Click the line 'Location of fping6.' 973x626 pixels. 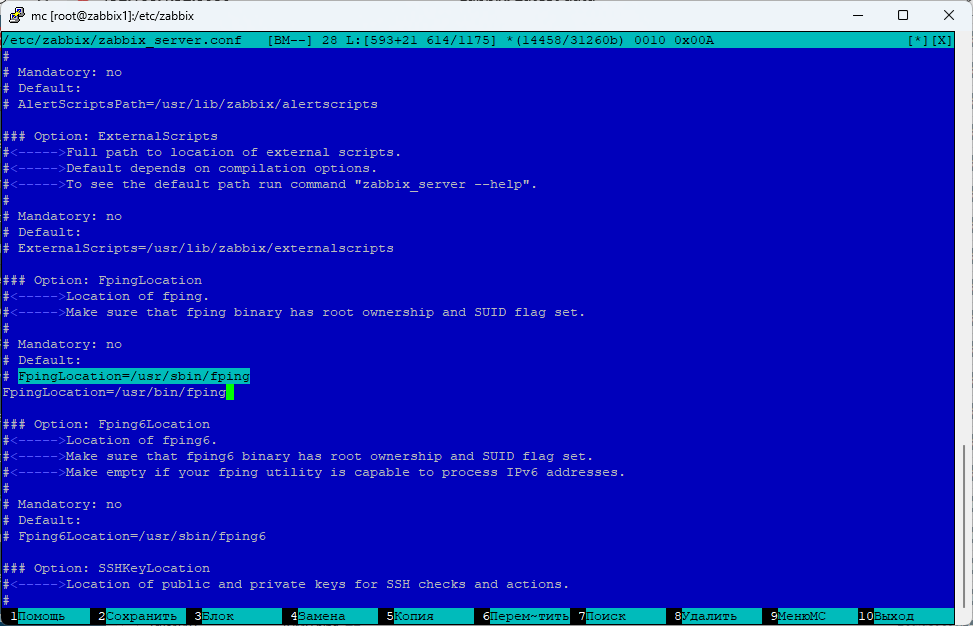tap(110, 440)
